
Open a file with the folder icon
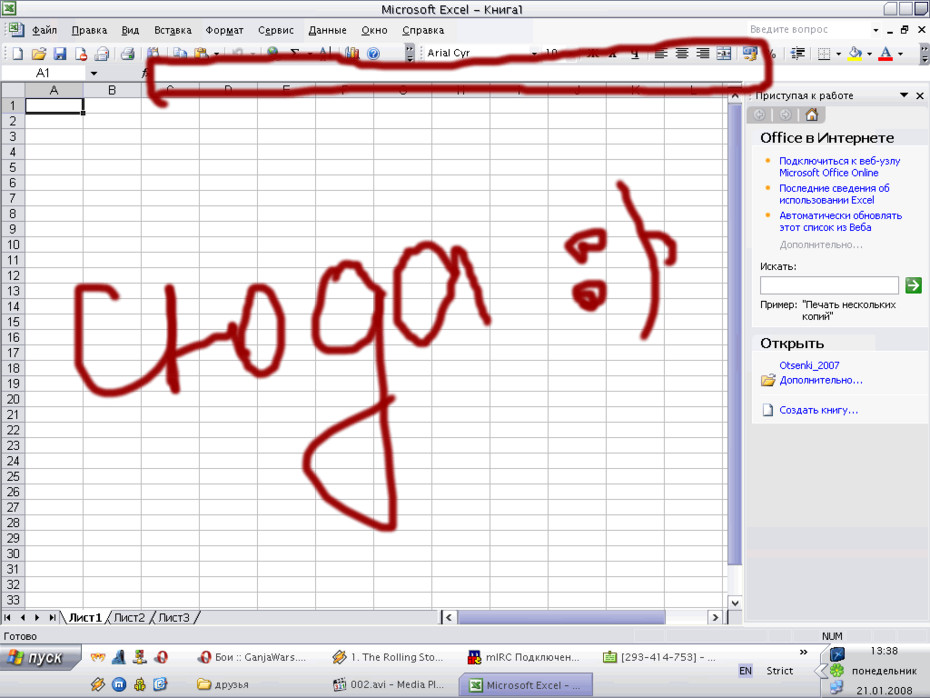[39, 54]
